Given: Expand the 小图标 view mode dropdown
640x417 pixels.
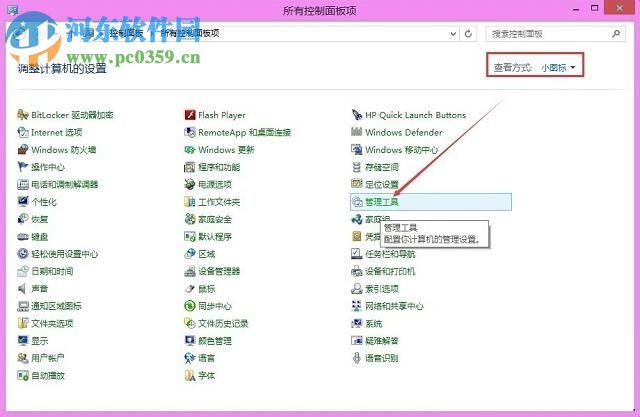Looking at the screenshot, I should 558,67.
